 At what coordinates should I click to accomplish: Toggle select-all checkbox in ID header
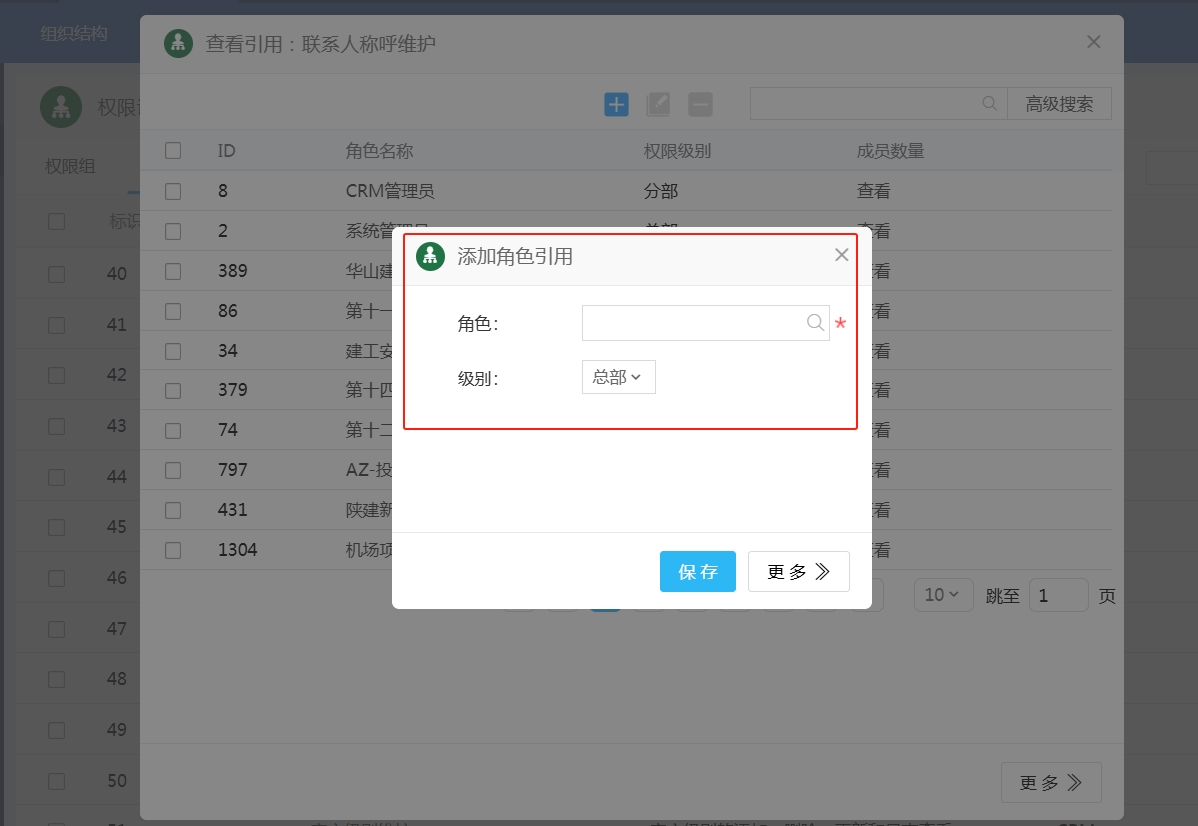(173, 151)
